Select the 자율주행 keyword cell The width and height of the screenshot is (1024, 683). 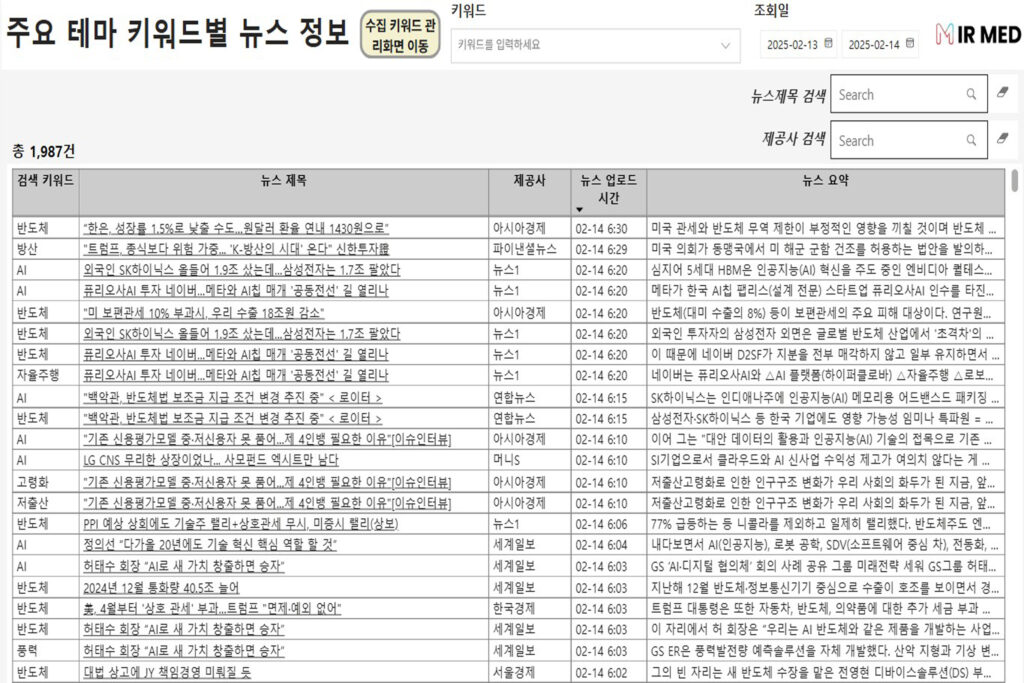click(46, 375)
